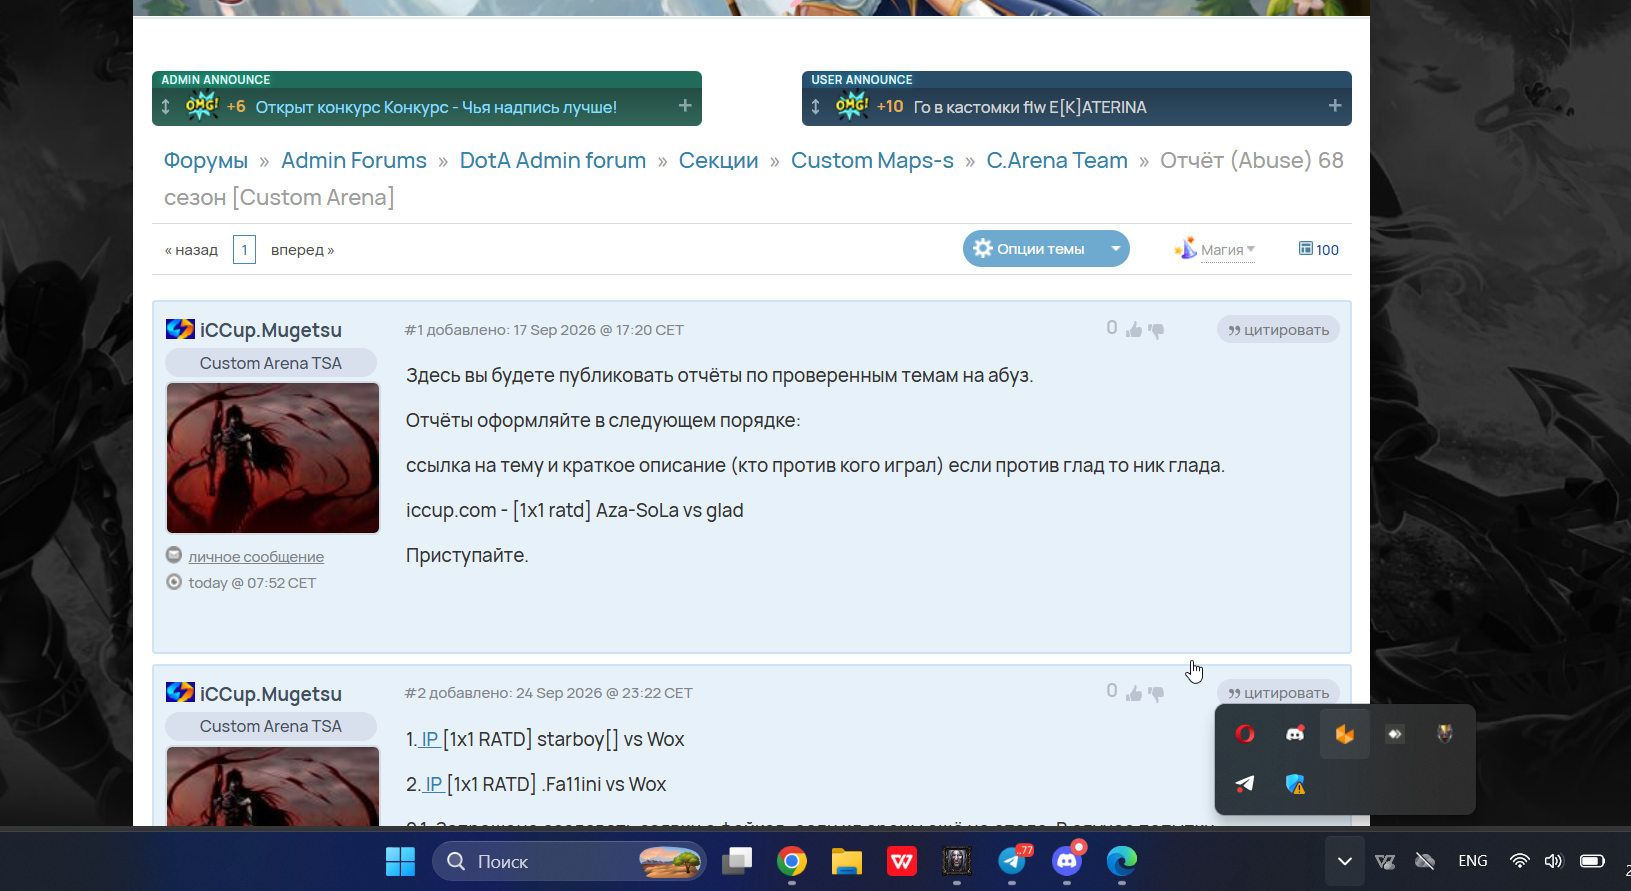
Task: Click iCCup.Mugetsu avatar in first post
Action: coord(273,458)
